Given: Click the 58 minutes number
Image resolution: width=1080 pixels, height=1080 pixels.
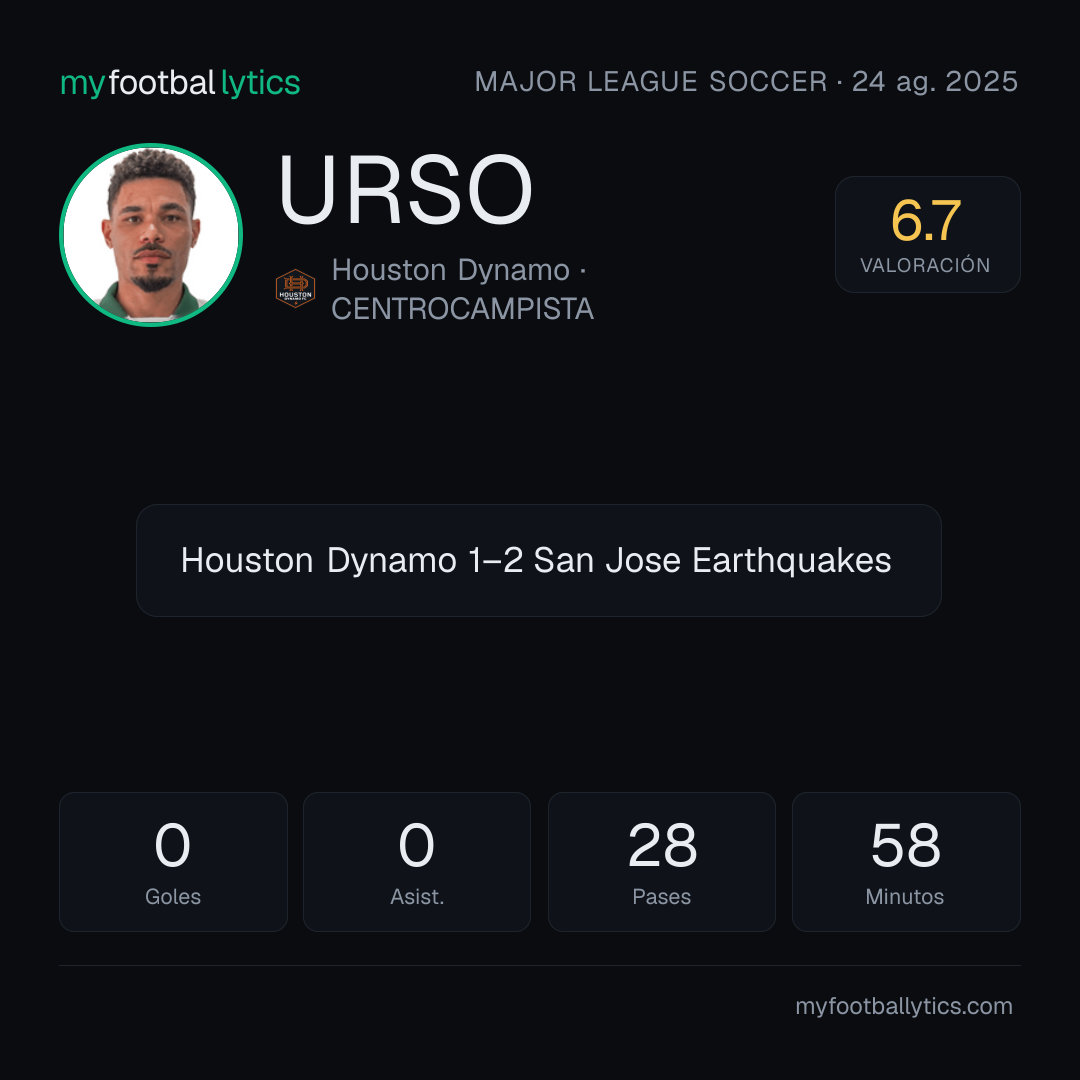Looking at the screenshot, I should tap(906, 845).
